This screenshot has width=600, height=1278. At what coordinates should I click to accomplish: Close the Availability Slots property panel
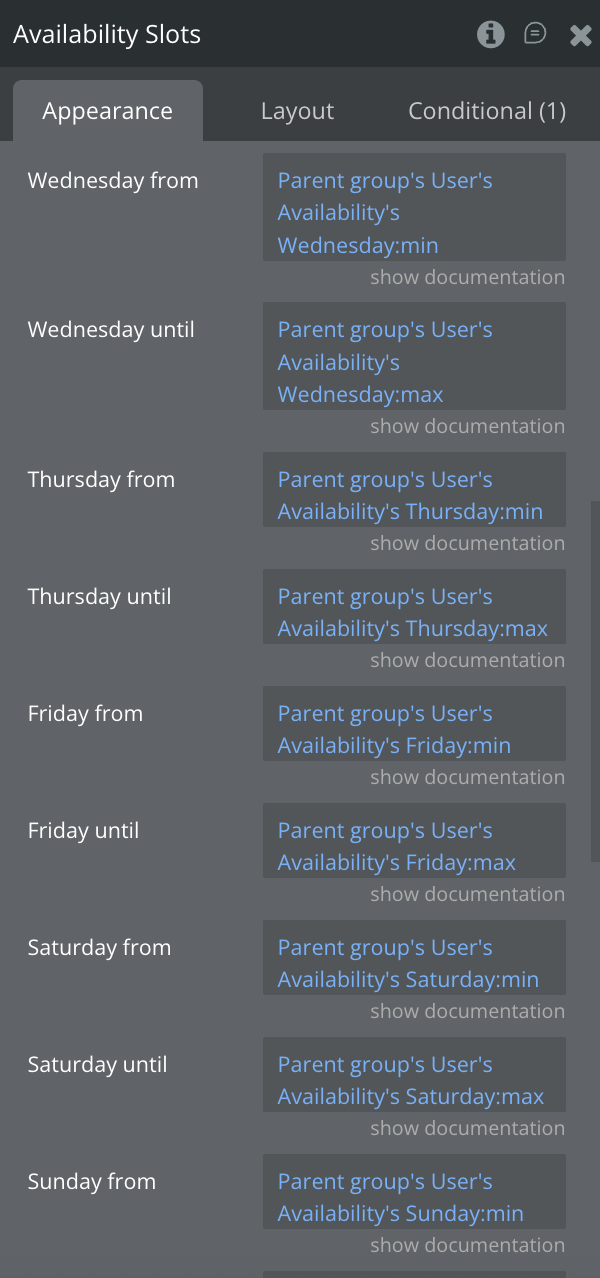[x=580, y=36]
